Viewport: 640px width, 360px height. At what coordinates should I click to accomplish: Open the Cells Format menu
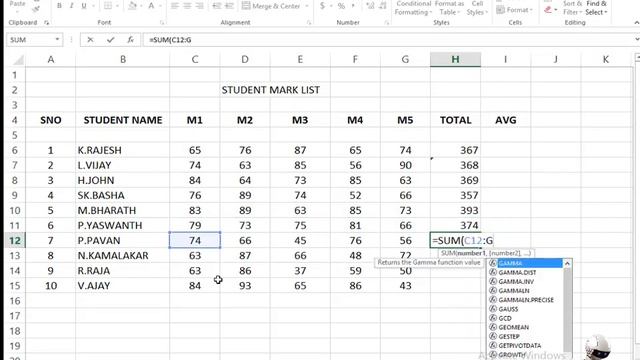point(515,10)
